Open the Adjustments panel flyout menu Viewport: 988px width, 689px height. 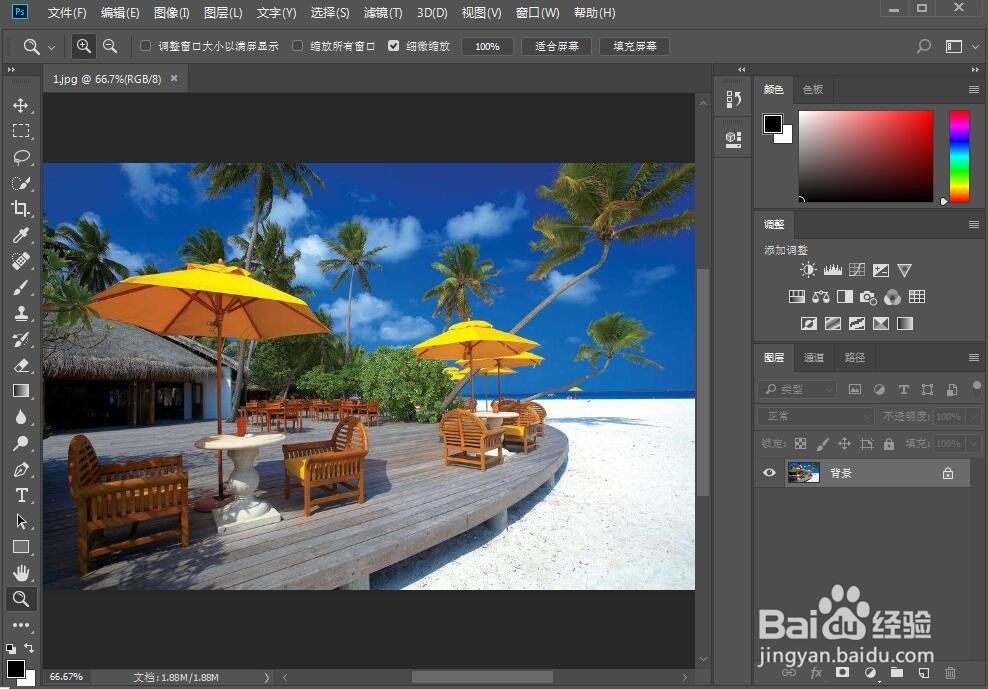974,224
